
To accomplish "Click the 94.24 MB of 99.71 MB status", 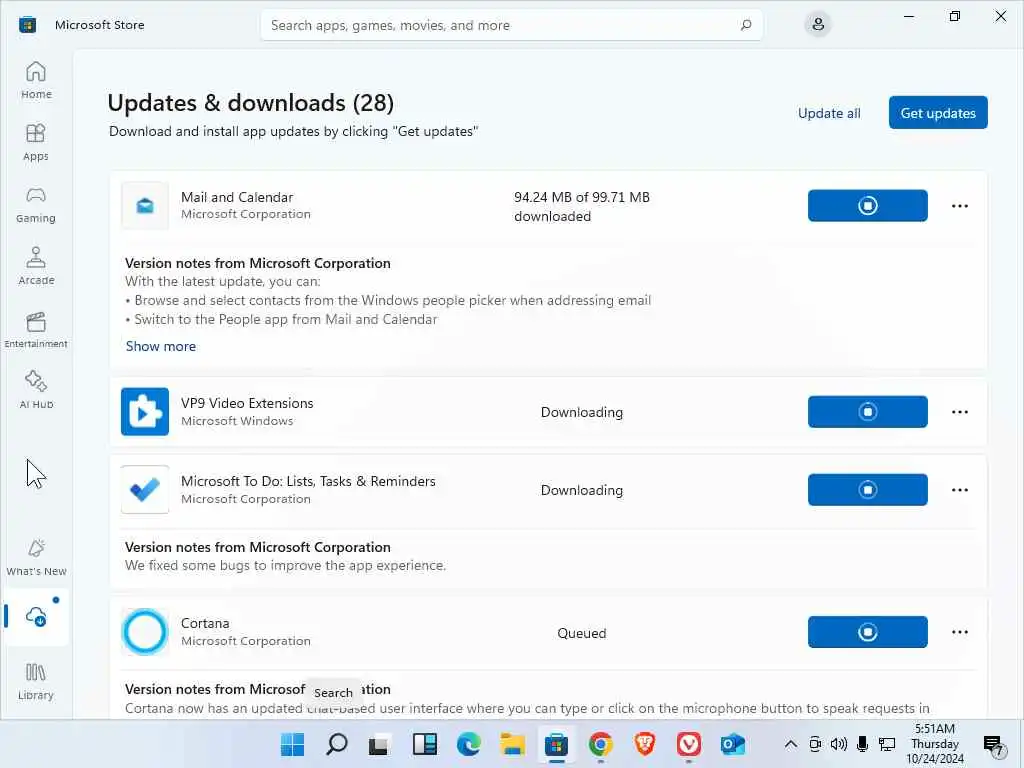I will [581, 206].
